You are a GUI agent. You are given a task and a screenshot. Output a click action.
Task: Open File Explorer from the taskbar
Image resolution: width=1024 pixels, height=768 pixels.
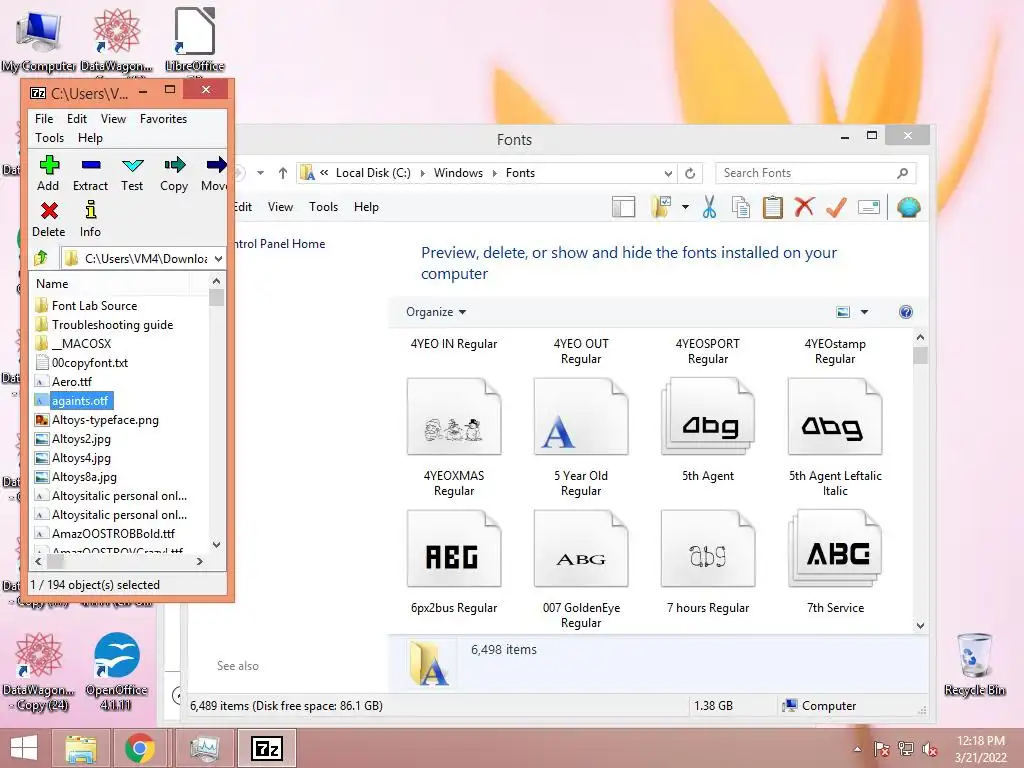point(81,748)
